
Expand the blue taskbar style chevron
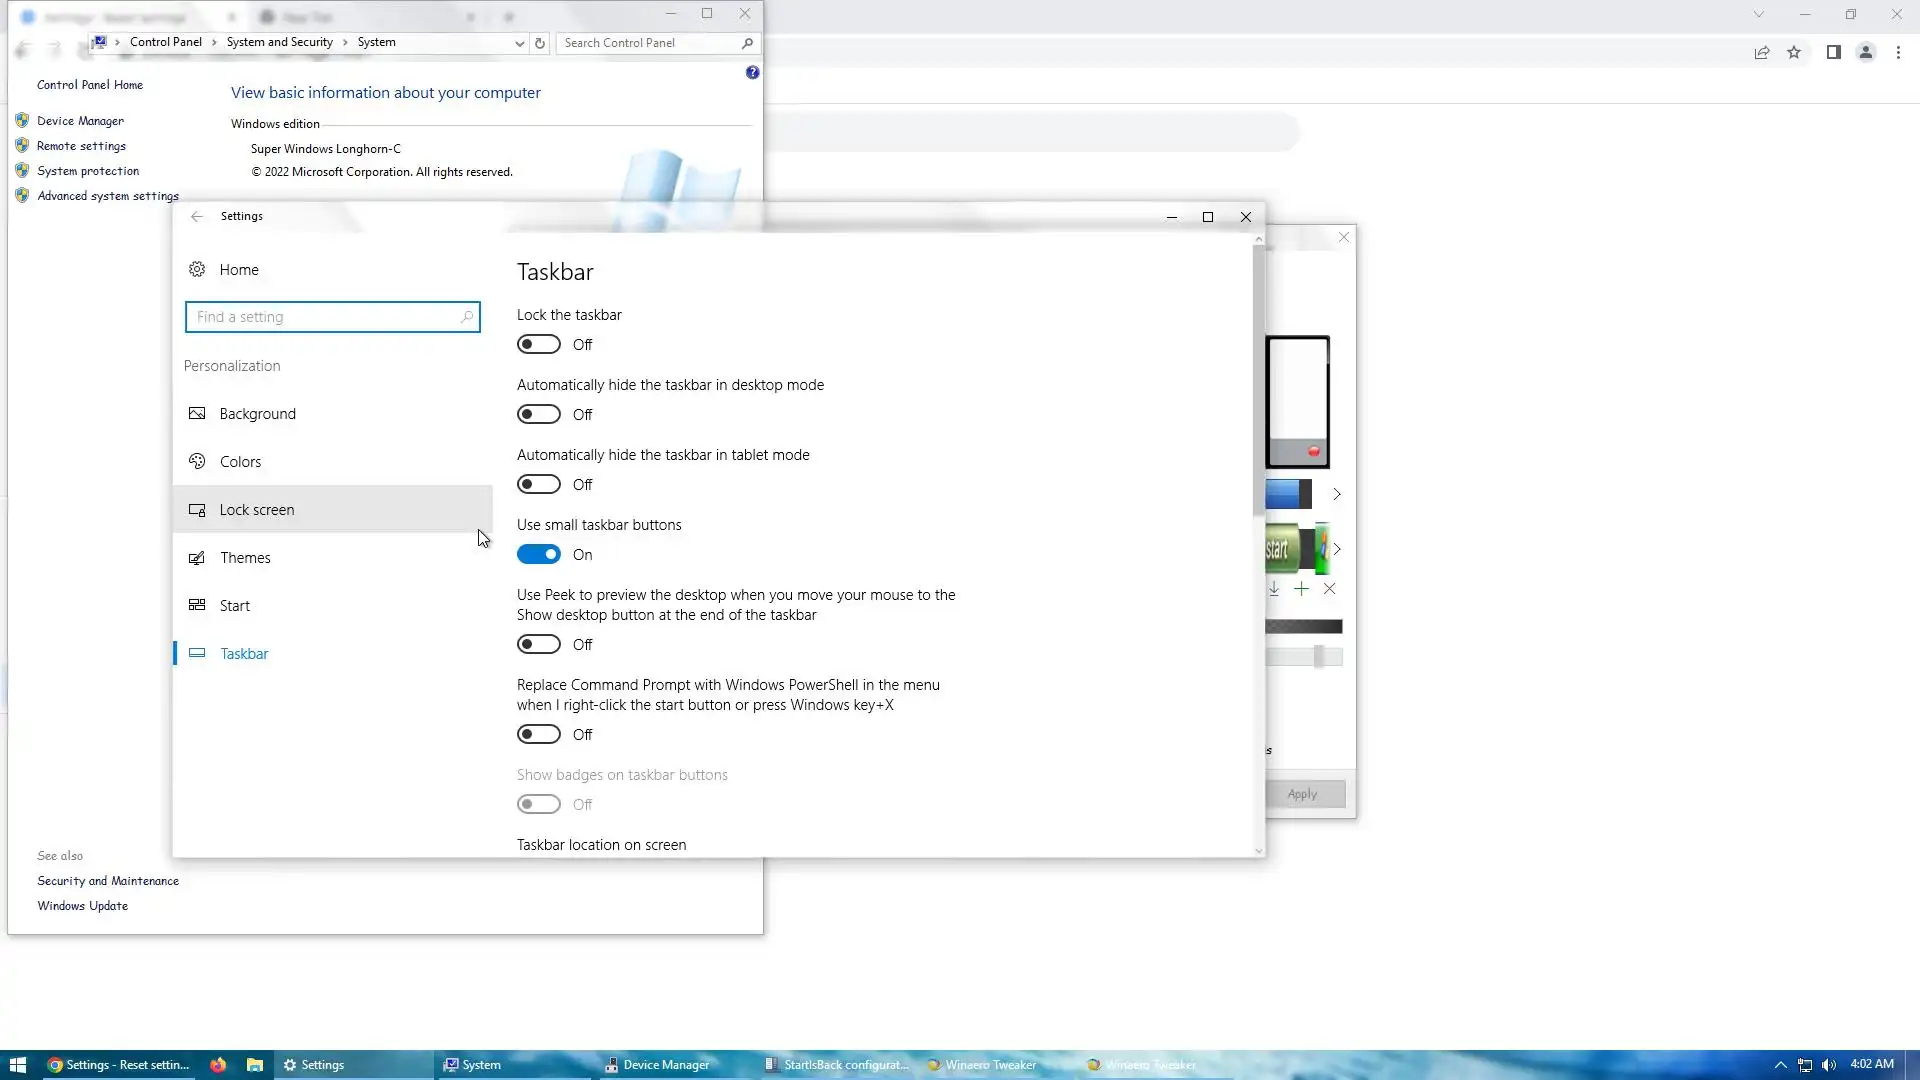(x=1337, y=494)
